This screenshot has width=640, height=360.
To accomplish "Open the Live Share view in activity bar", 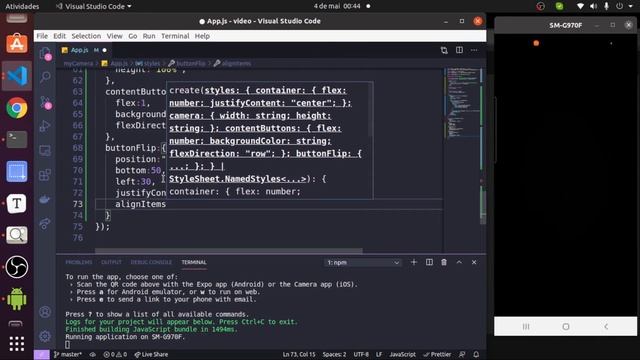I will point(45,224).
